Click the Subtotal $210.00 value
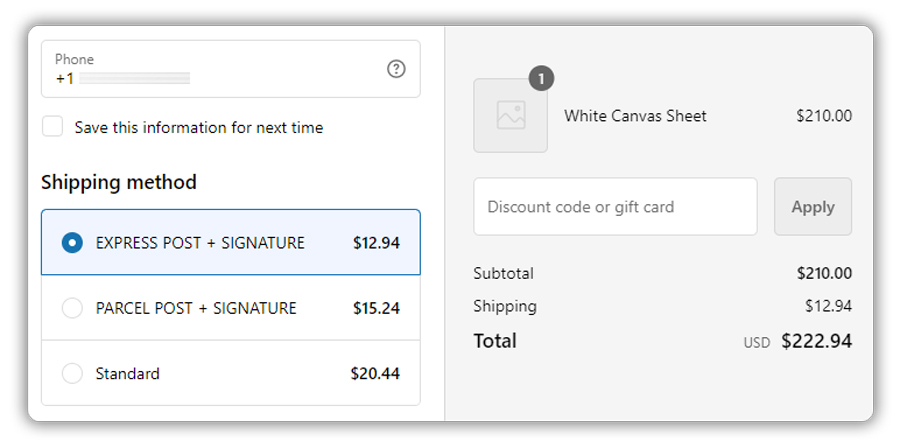The image size is (900, 448). pos(824,273)
